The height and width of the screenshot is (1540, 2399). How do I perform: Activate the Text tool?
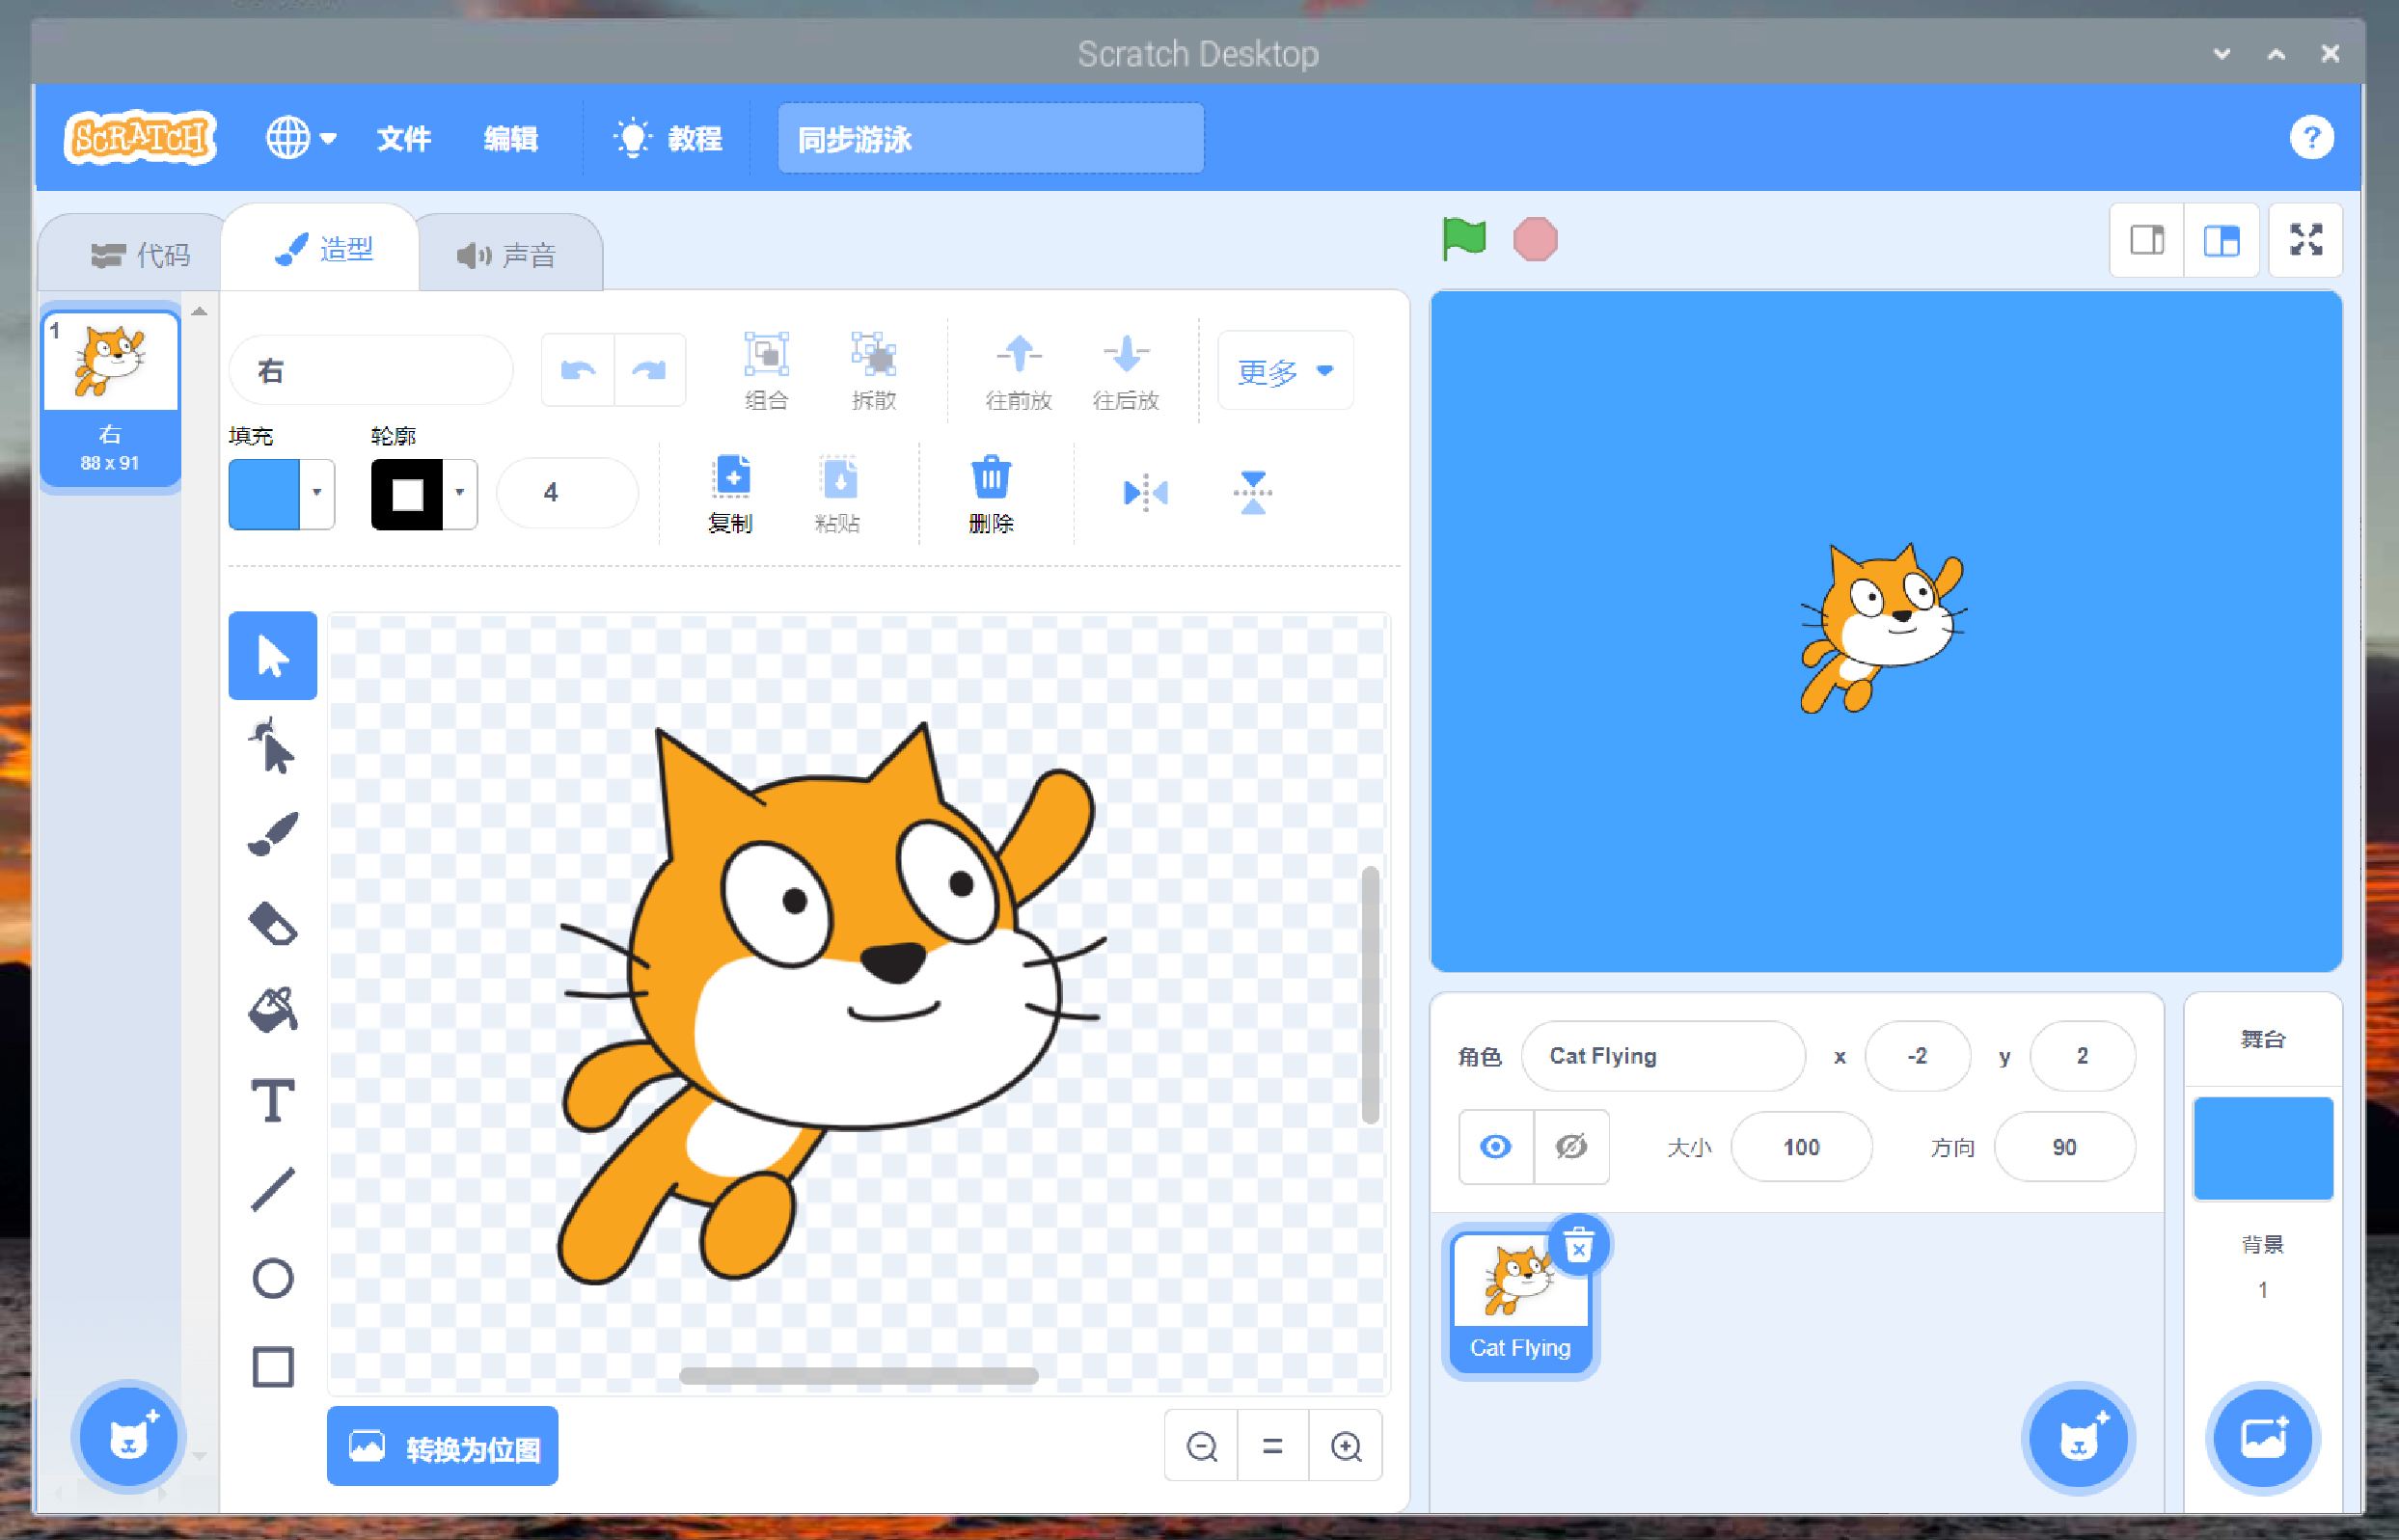272,1101
